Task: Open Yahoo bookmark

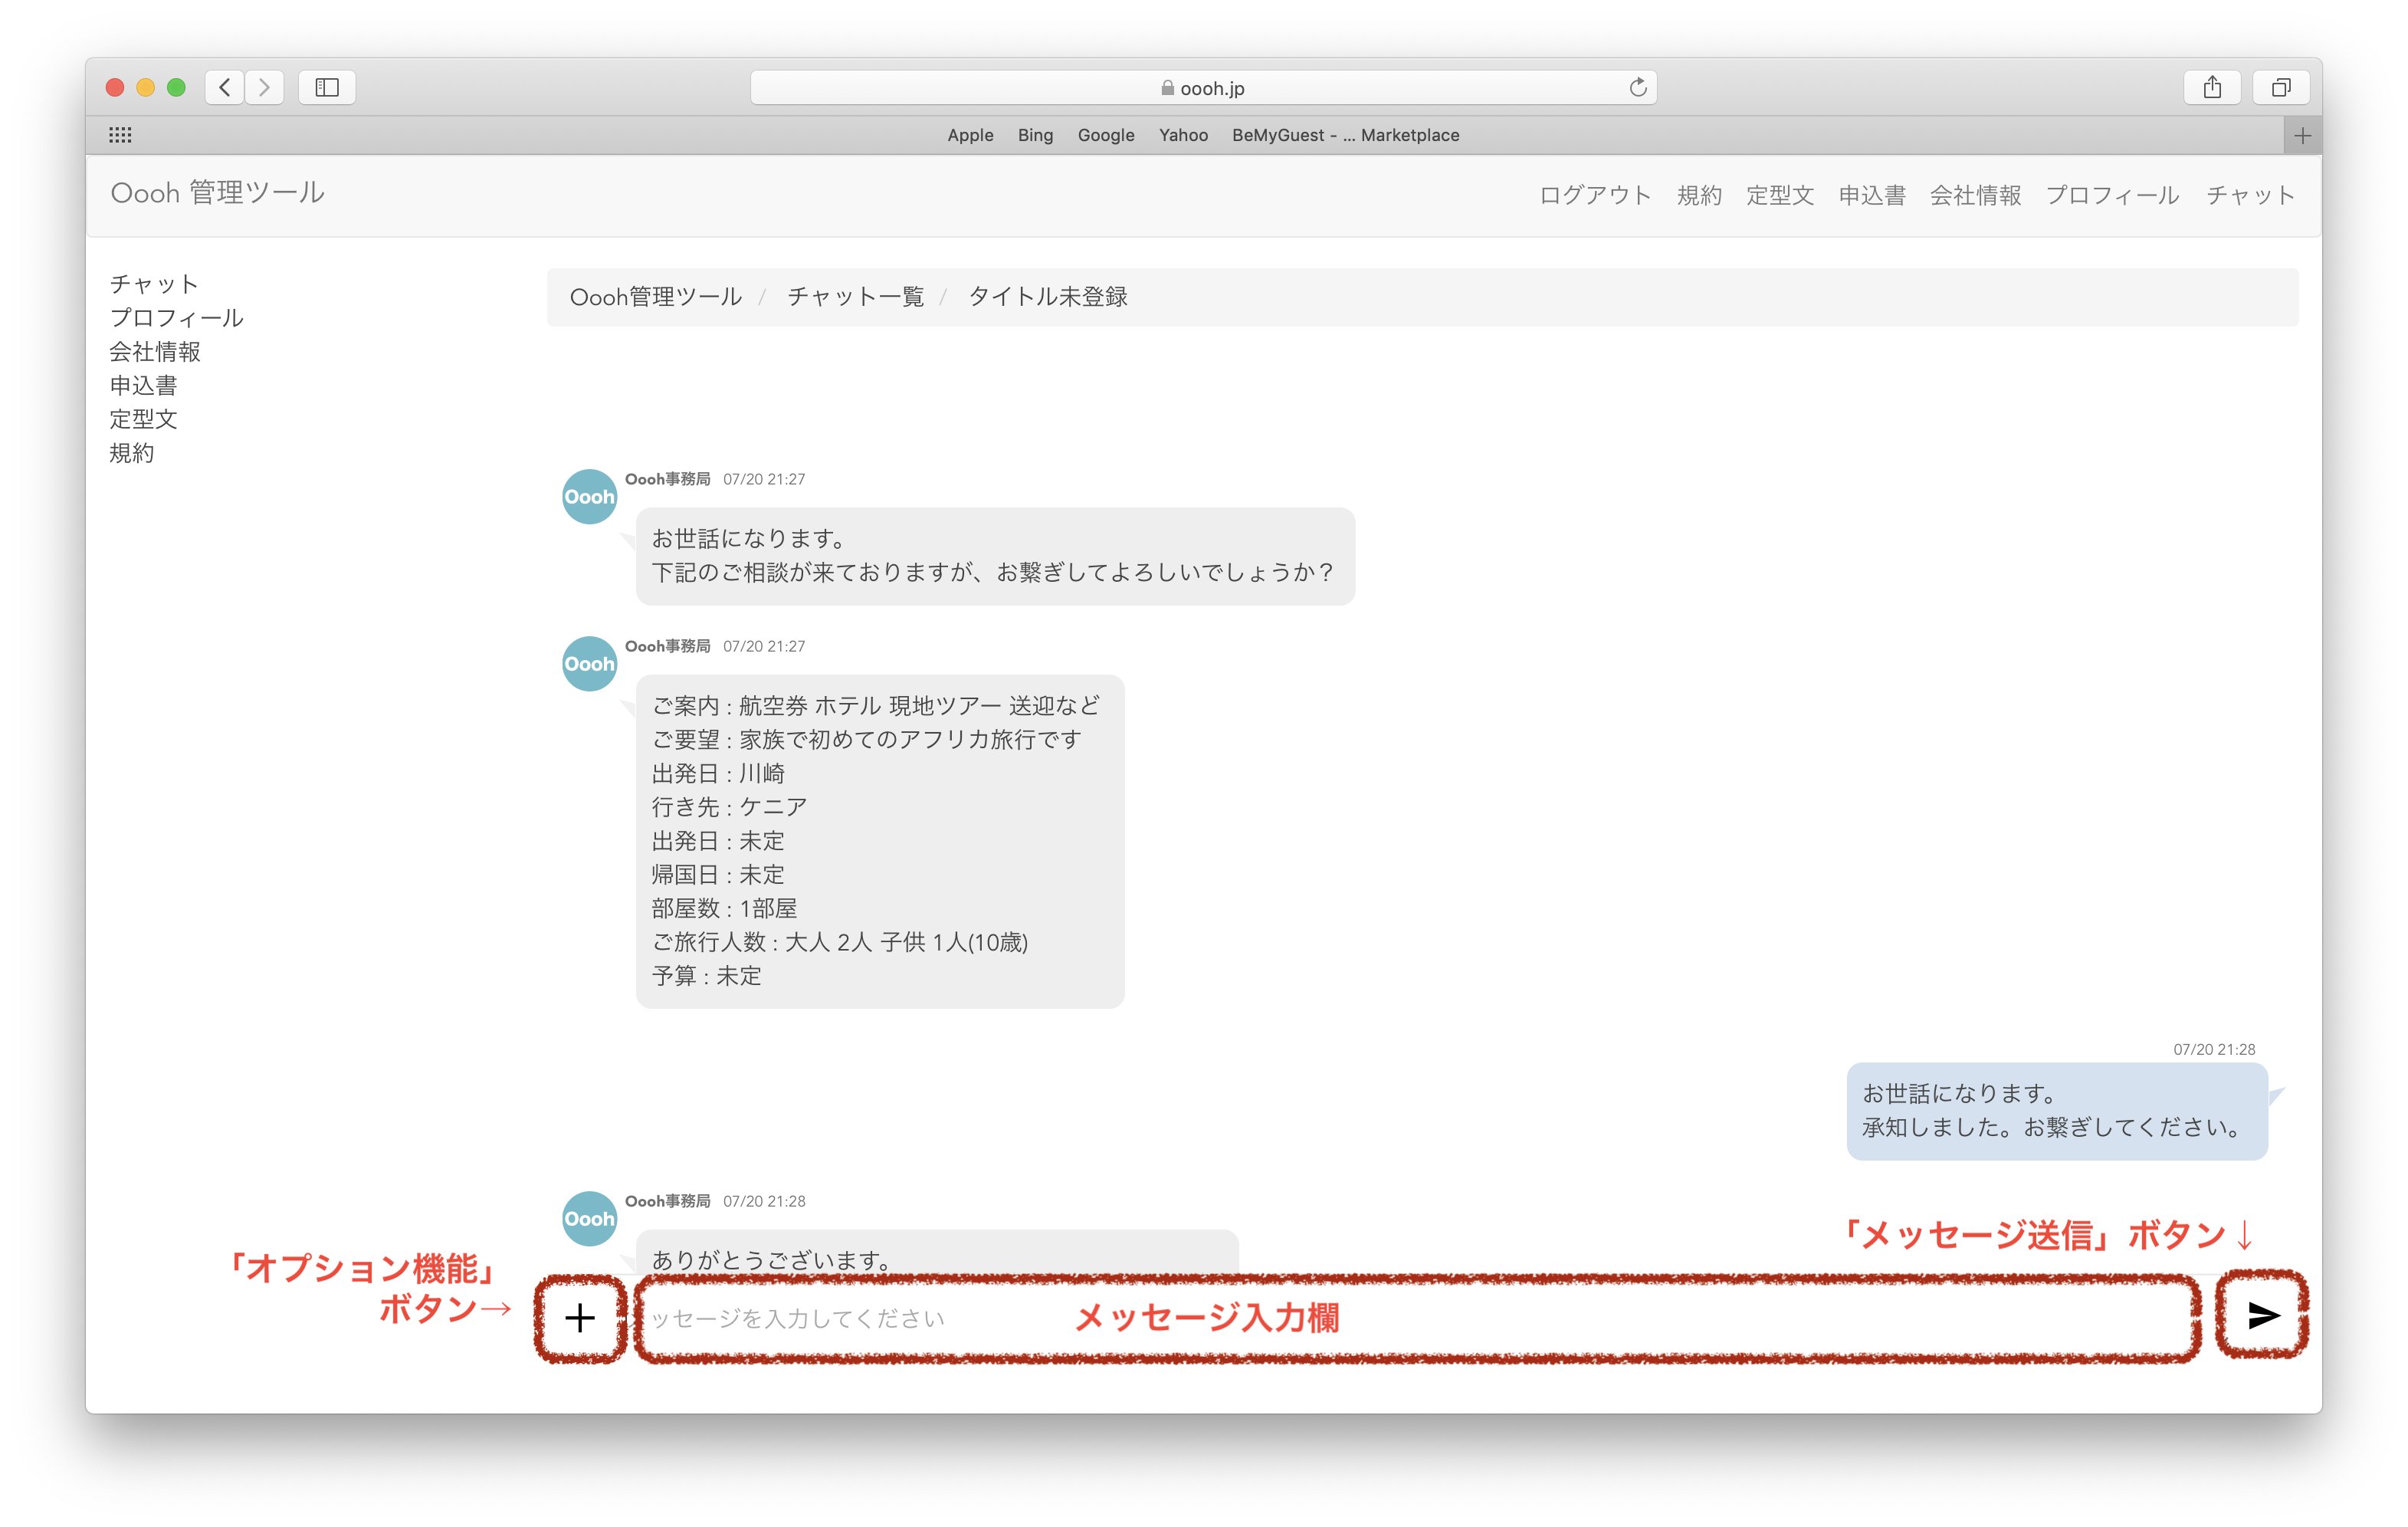Action: (1183, 135)
